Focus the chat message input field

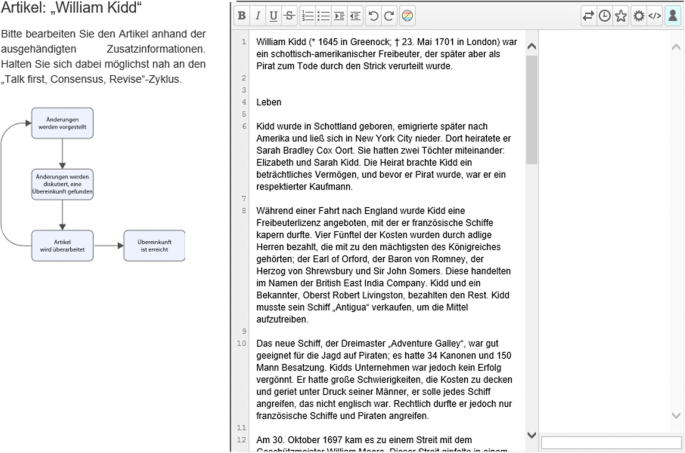611,442
